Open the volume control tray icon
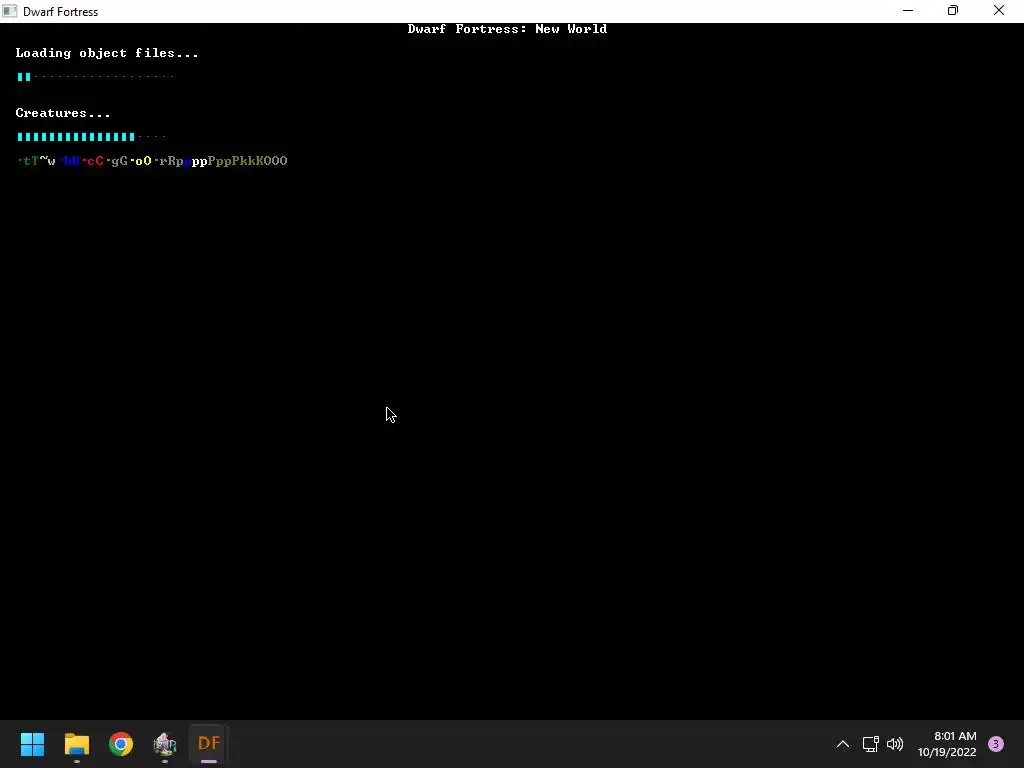The height and width of the screenshot is (768, 1024). pyautogui.click(x=895, y=744)
